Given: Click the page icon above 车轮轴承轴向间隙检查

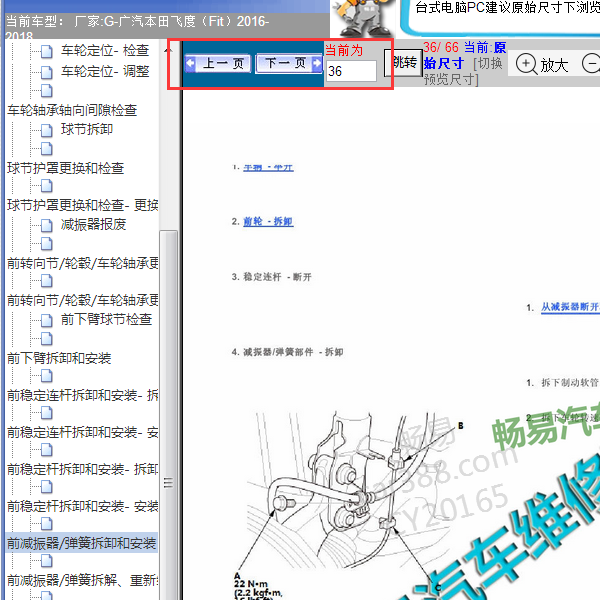Looking at the screenshot, I should (47, 91).
